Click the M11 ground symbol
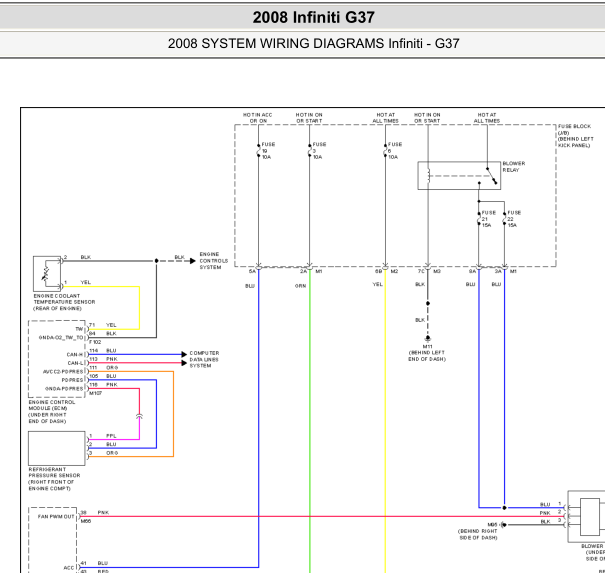605x573 pixels. [428, 339]
